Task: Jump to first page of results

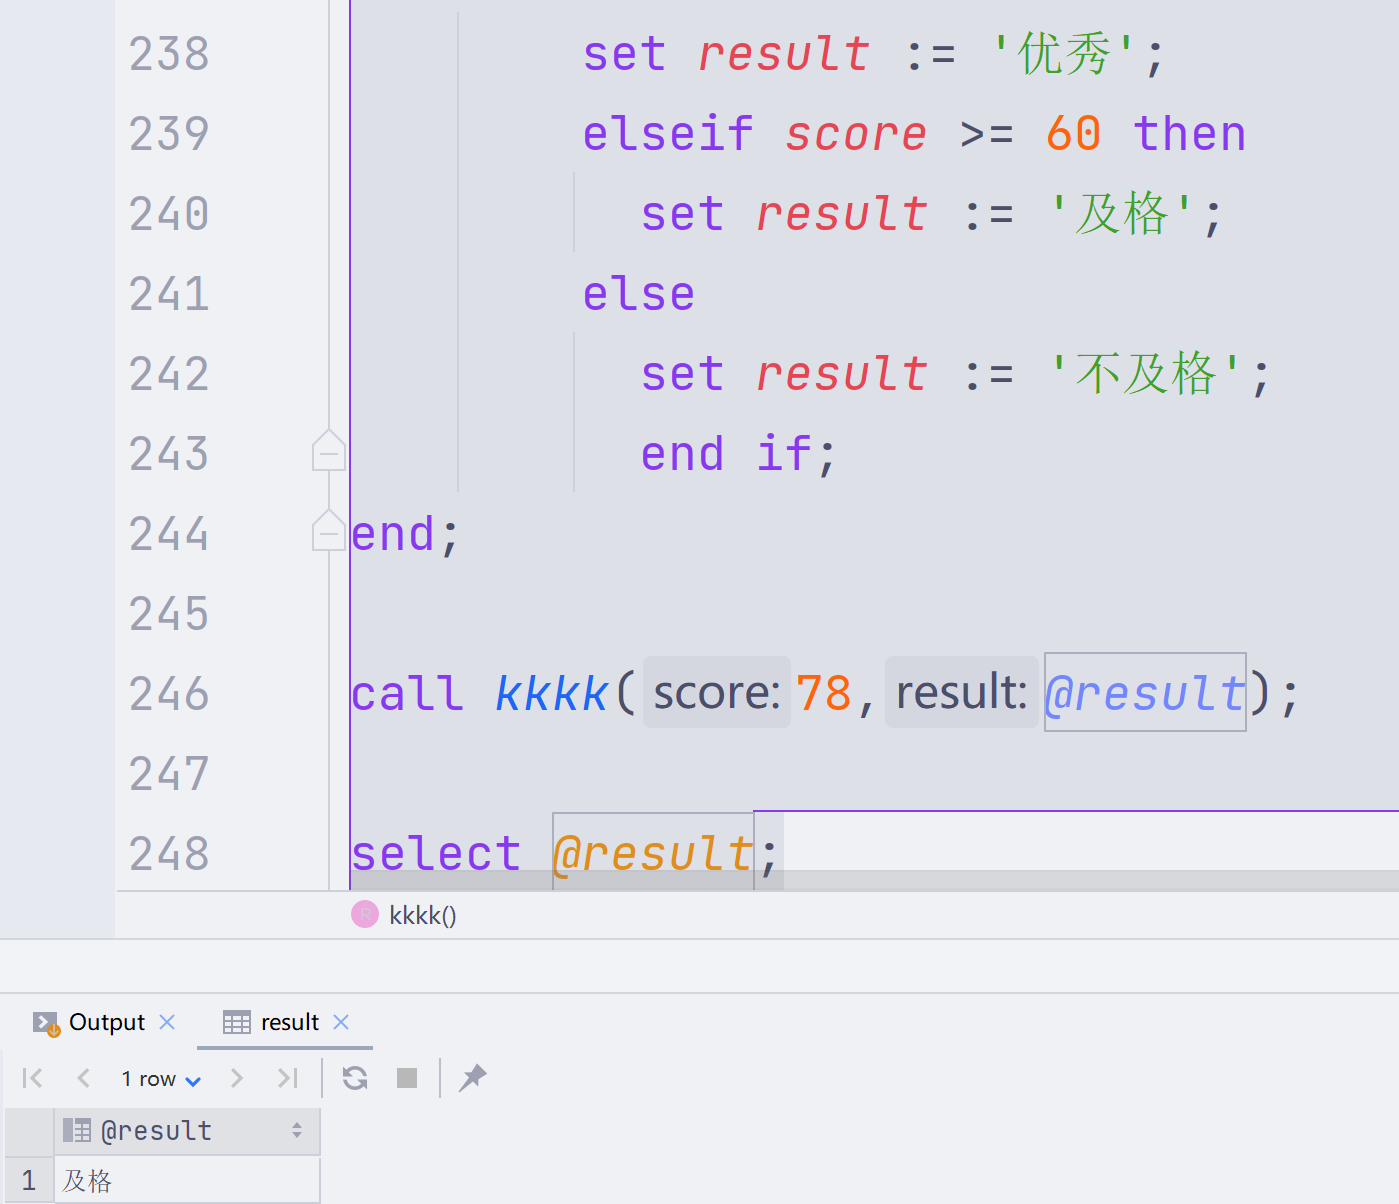Action: [x=31, y=1078]
